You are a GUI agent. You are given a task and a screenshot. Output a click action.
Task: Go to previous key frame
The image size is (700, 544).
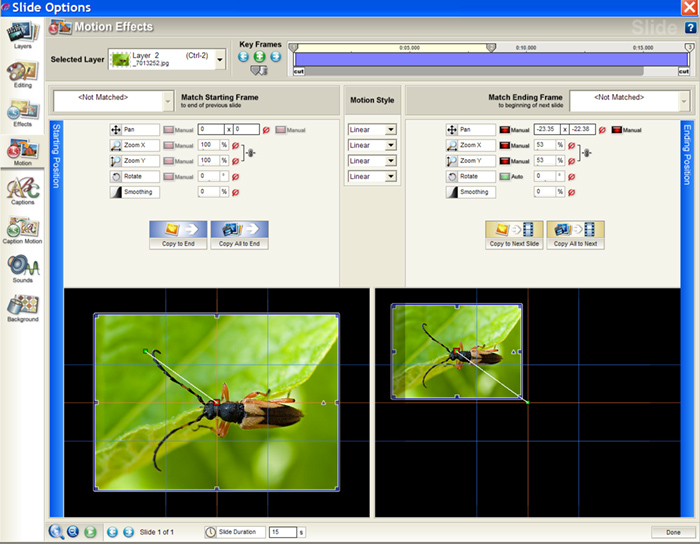pyautogui.click(x=243, y=57)
